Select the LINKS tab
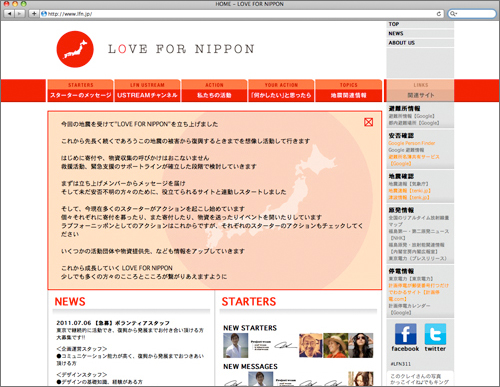500x387 pixels. click(x=420, y=91)
